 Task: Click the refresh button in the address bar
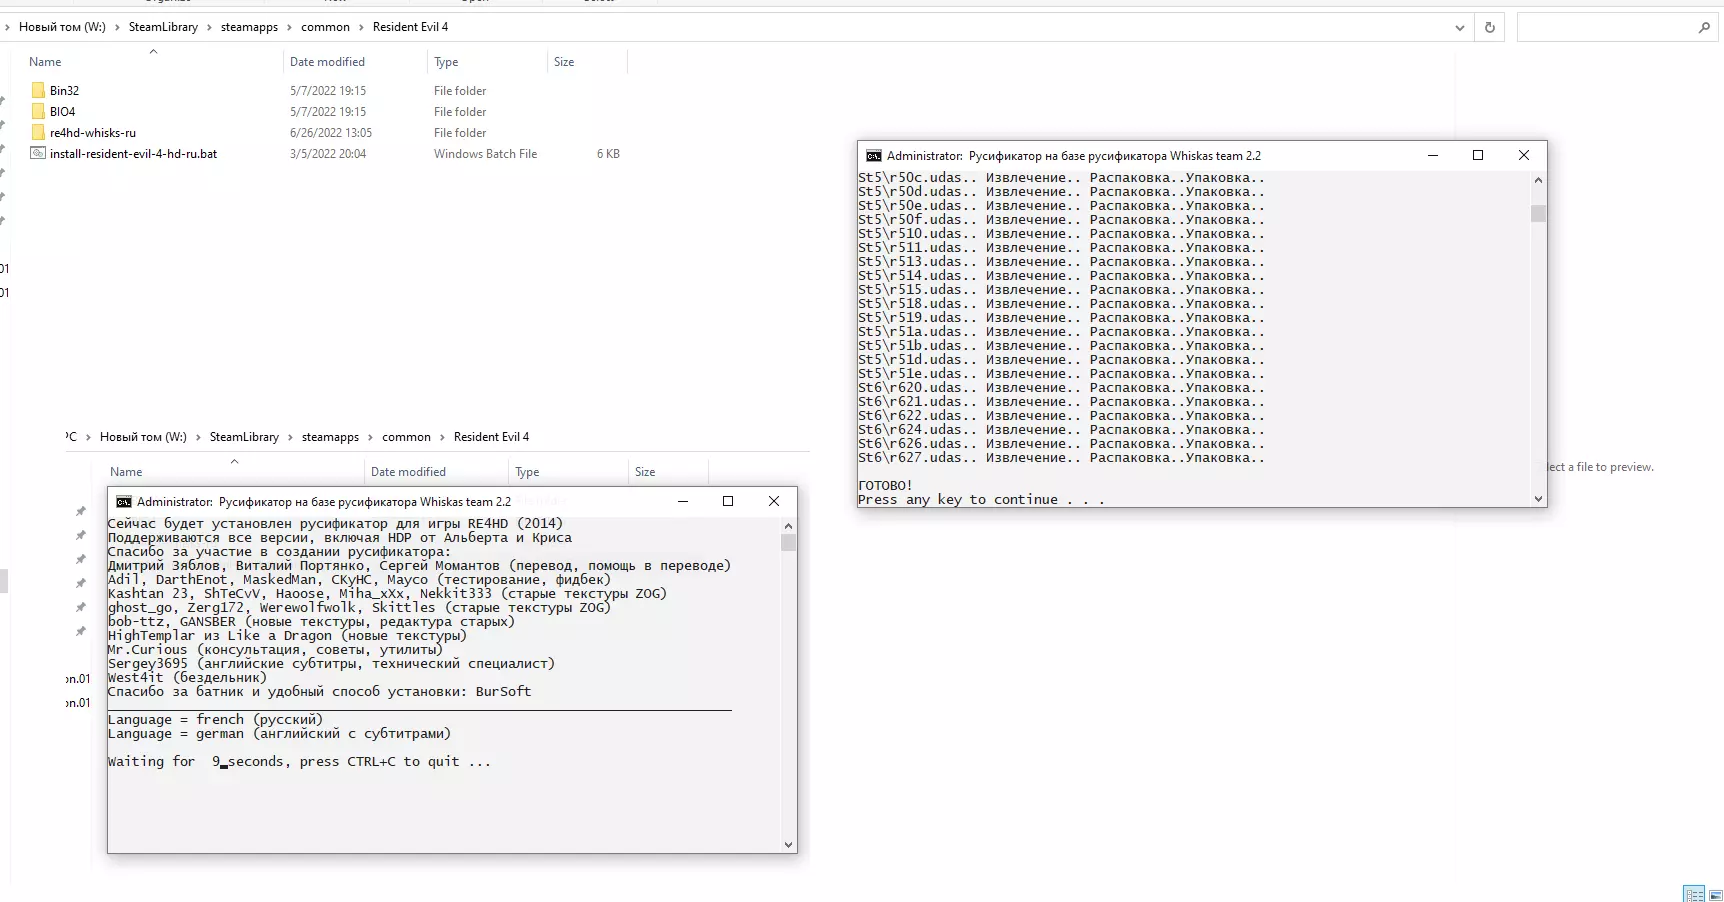pos(1490,27)
